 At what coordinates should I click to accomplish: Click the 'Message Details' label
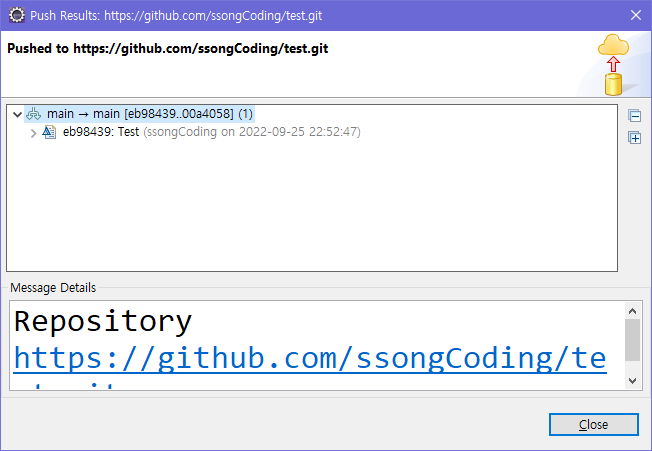[x=53, y=288]
